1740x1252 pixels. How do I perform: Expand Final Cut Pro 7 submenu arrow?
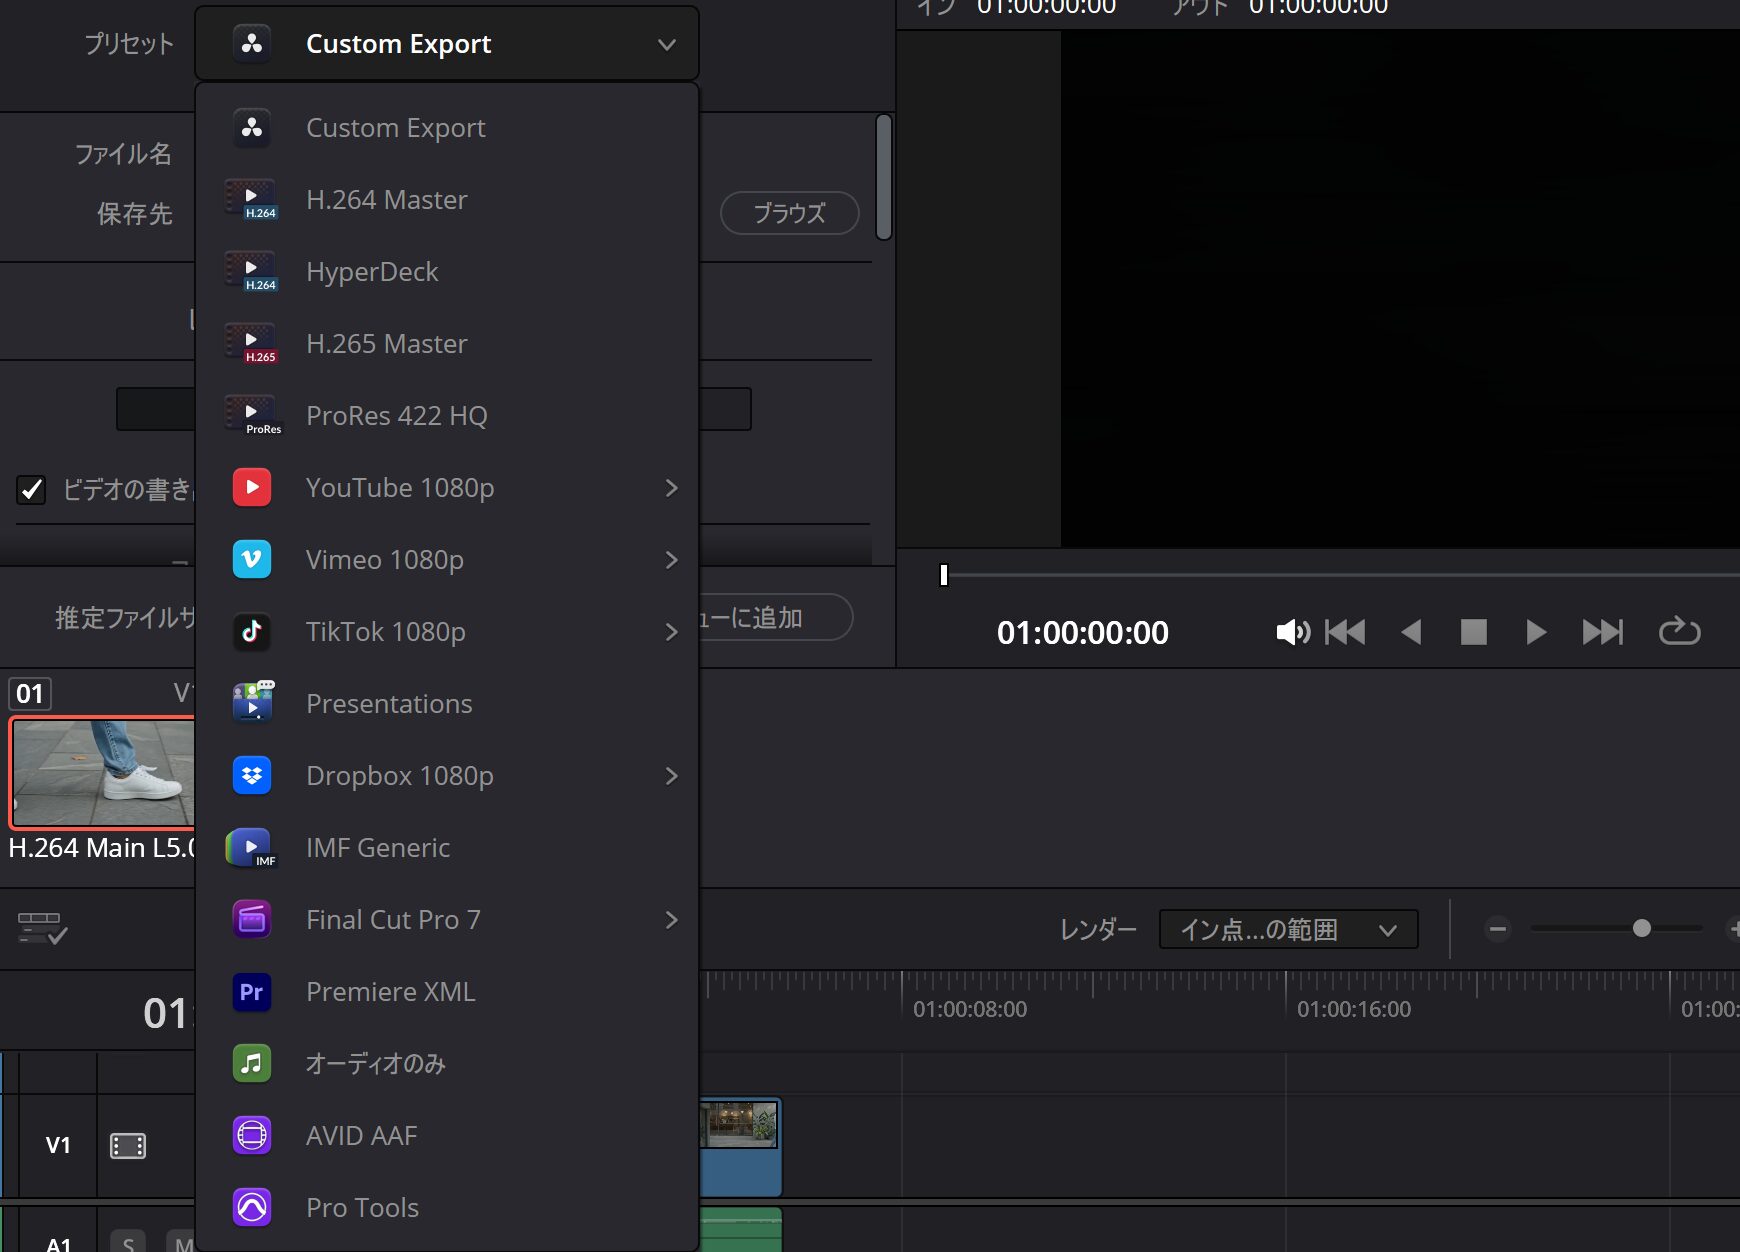(672, 920)
